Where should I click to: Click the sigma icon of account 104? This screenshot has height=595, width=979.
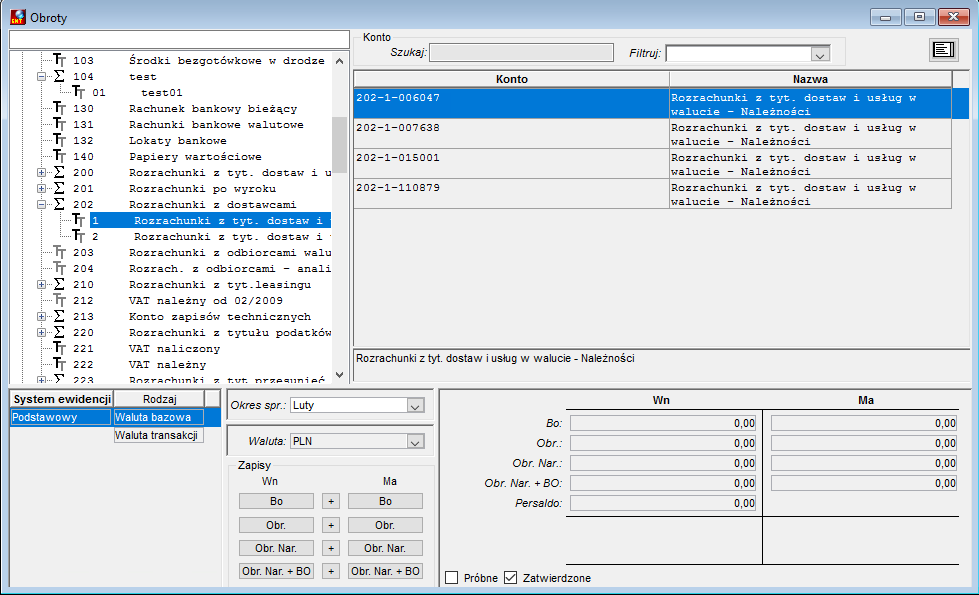pos(59,76)
